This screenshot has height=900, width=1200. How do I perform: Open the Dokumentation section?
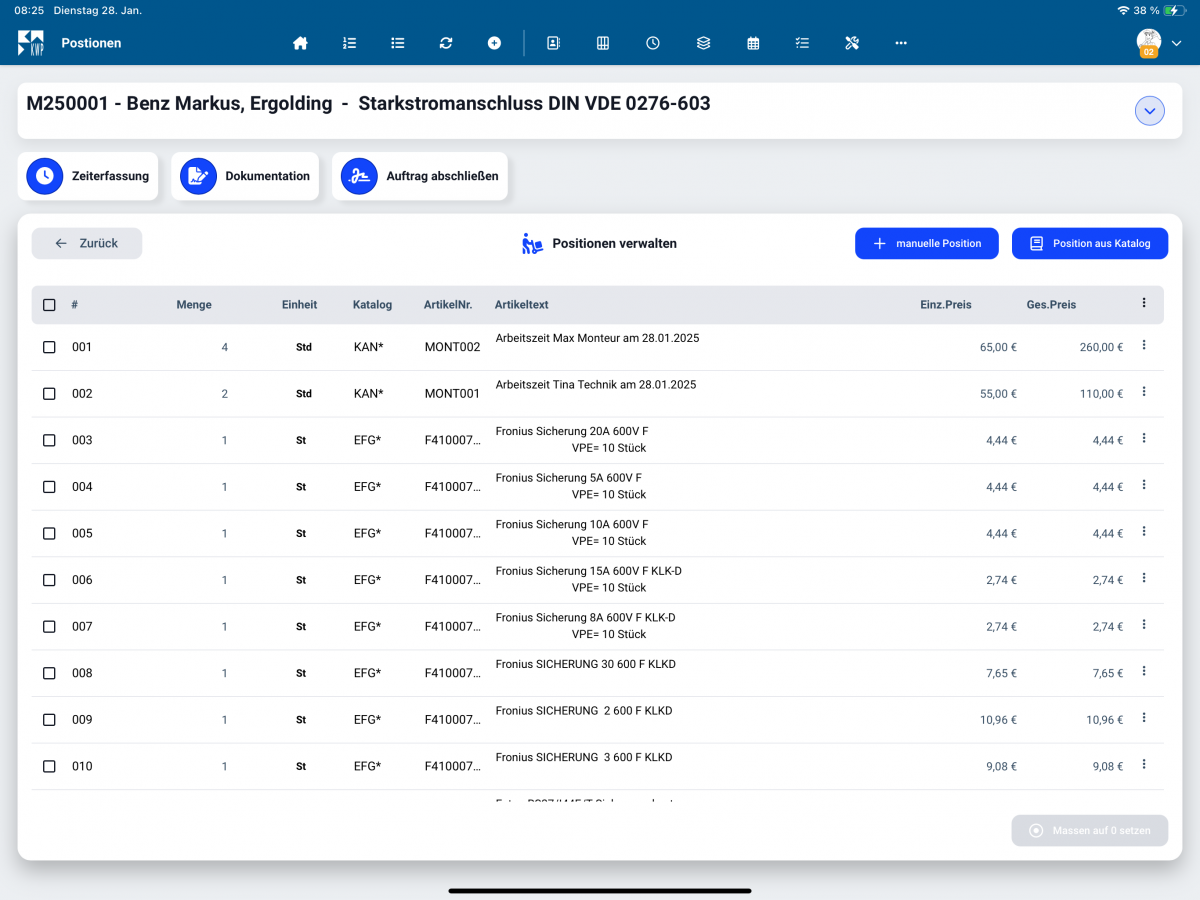(245, 176)
